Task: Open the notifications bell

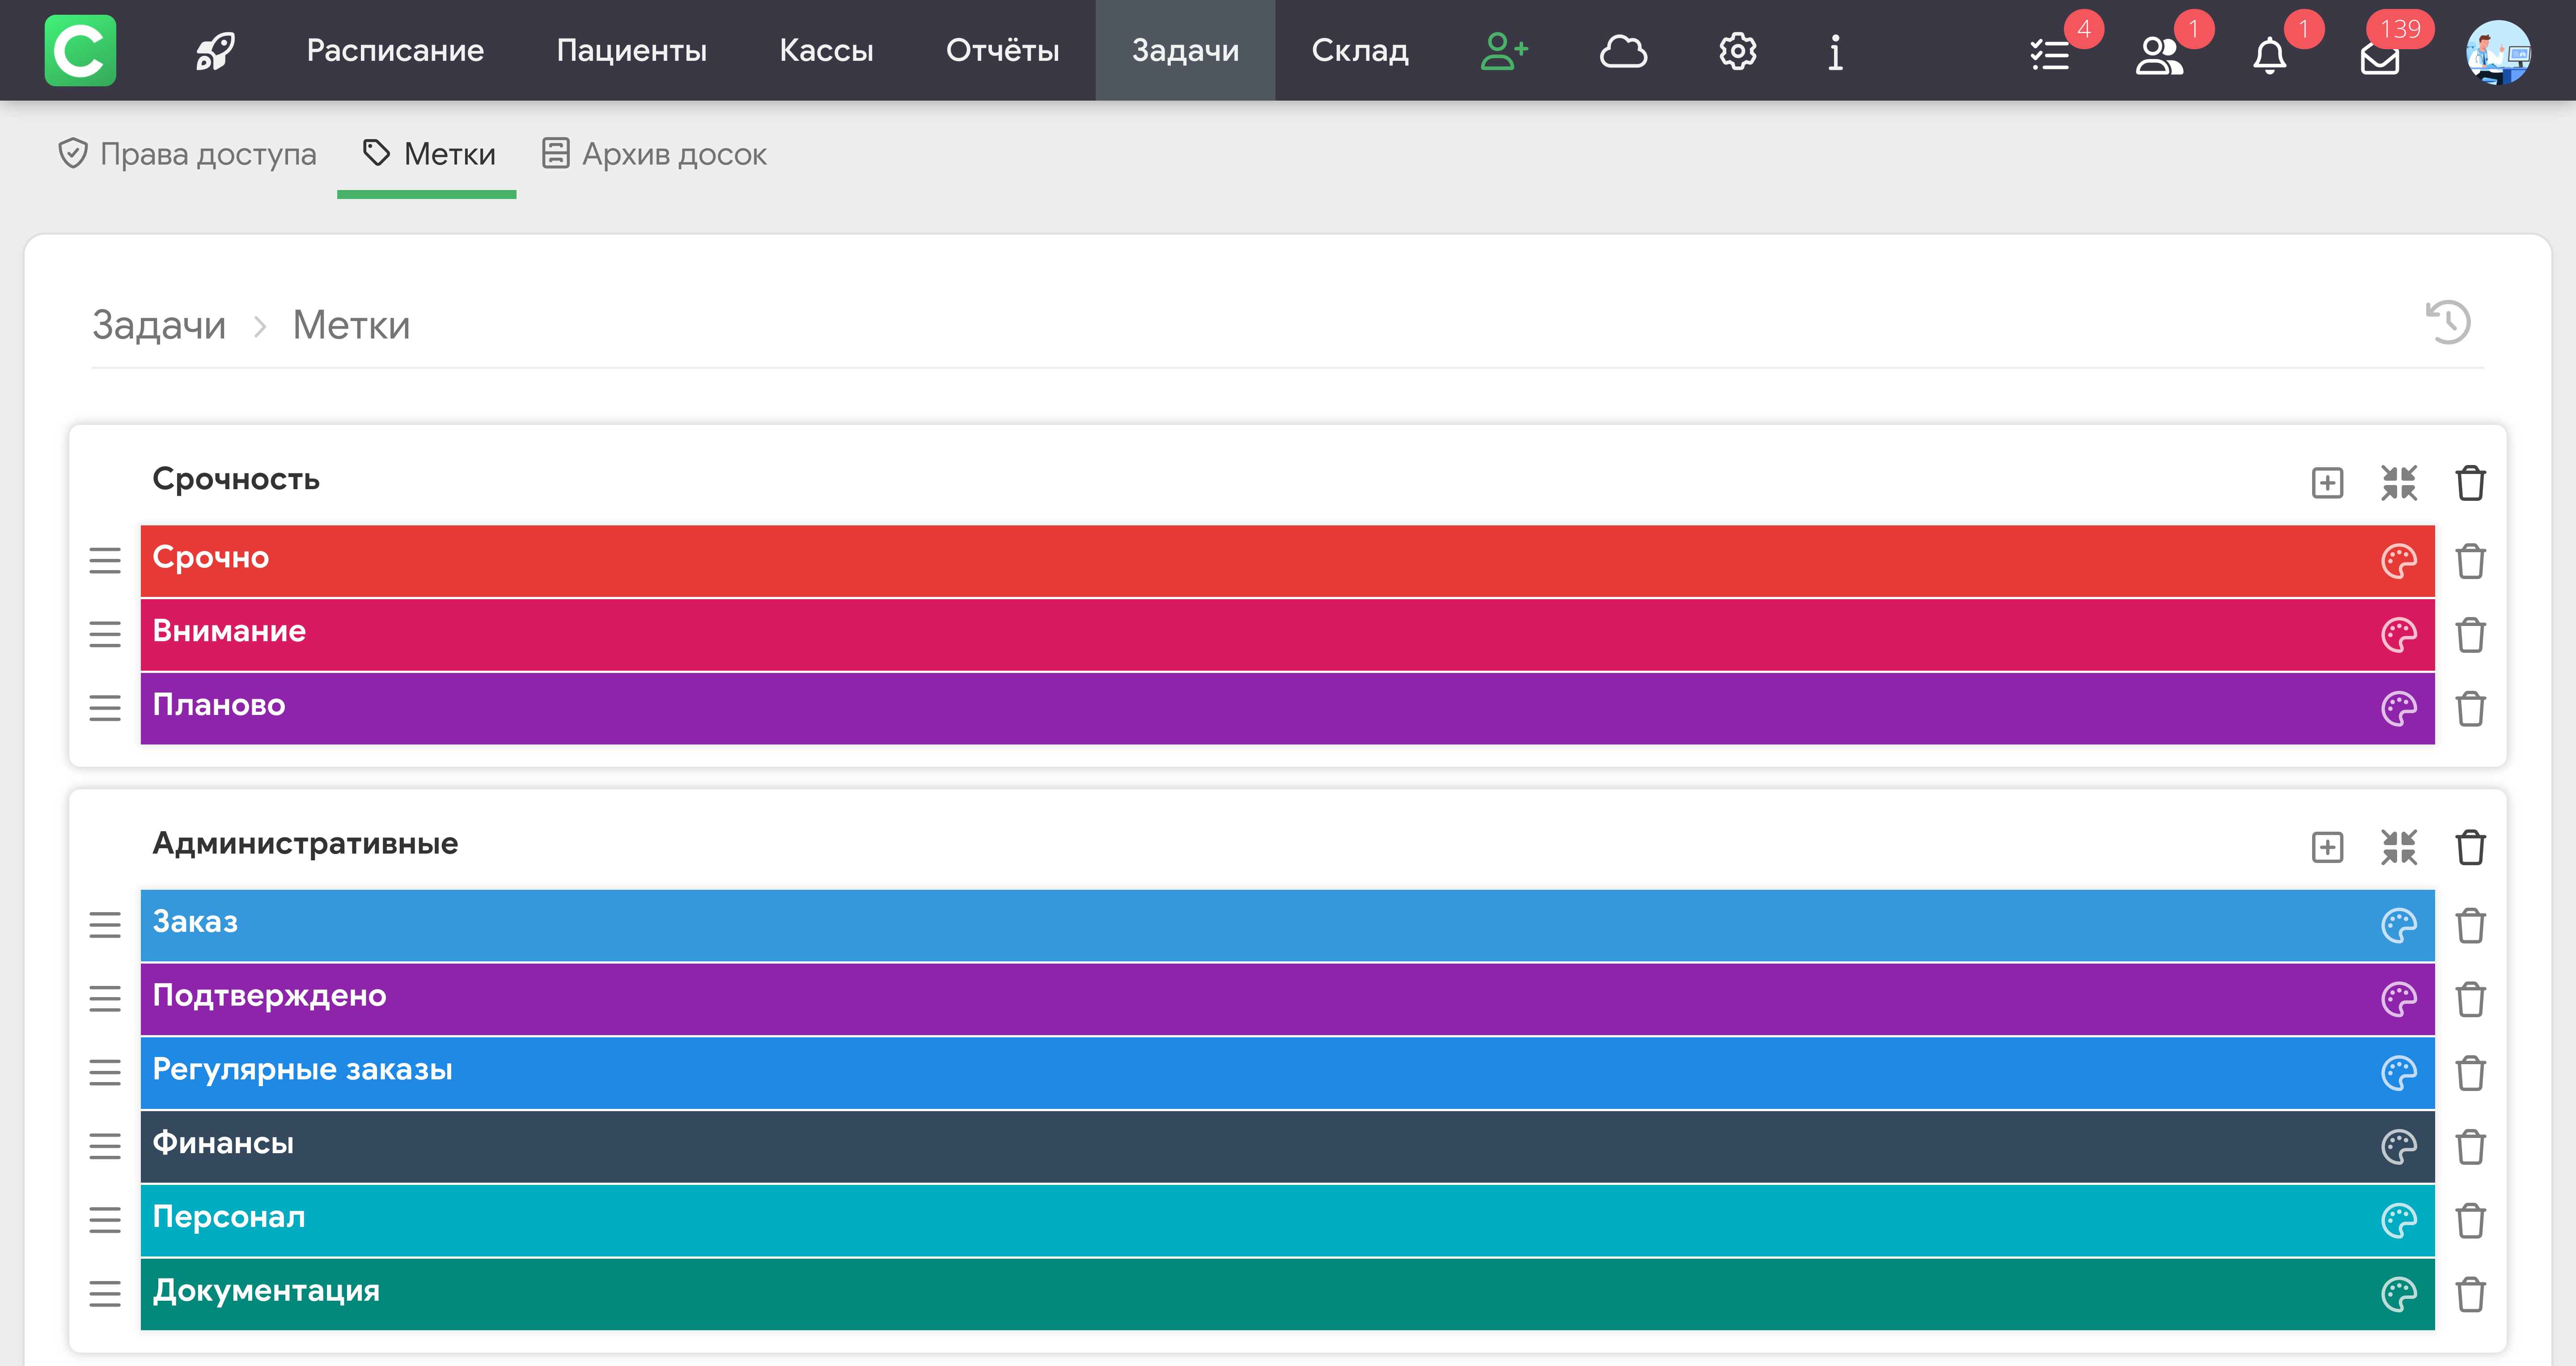Action: (2269, 56)
